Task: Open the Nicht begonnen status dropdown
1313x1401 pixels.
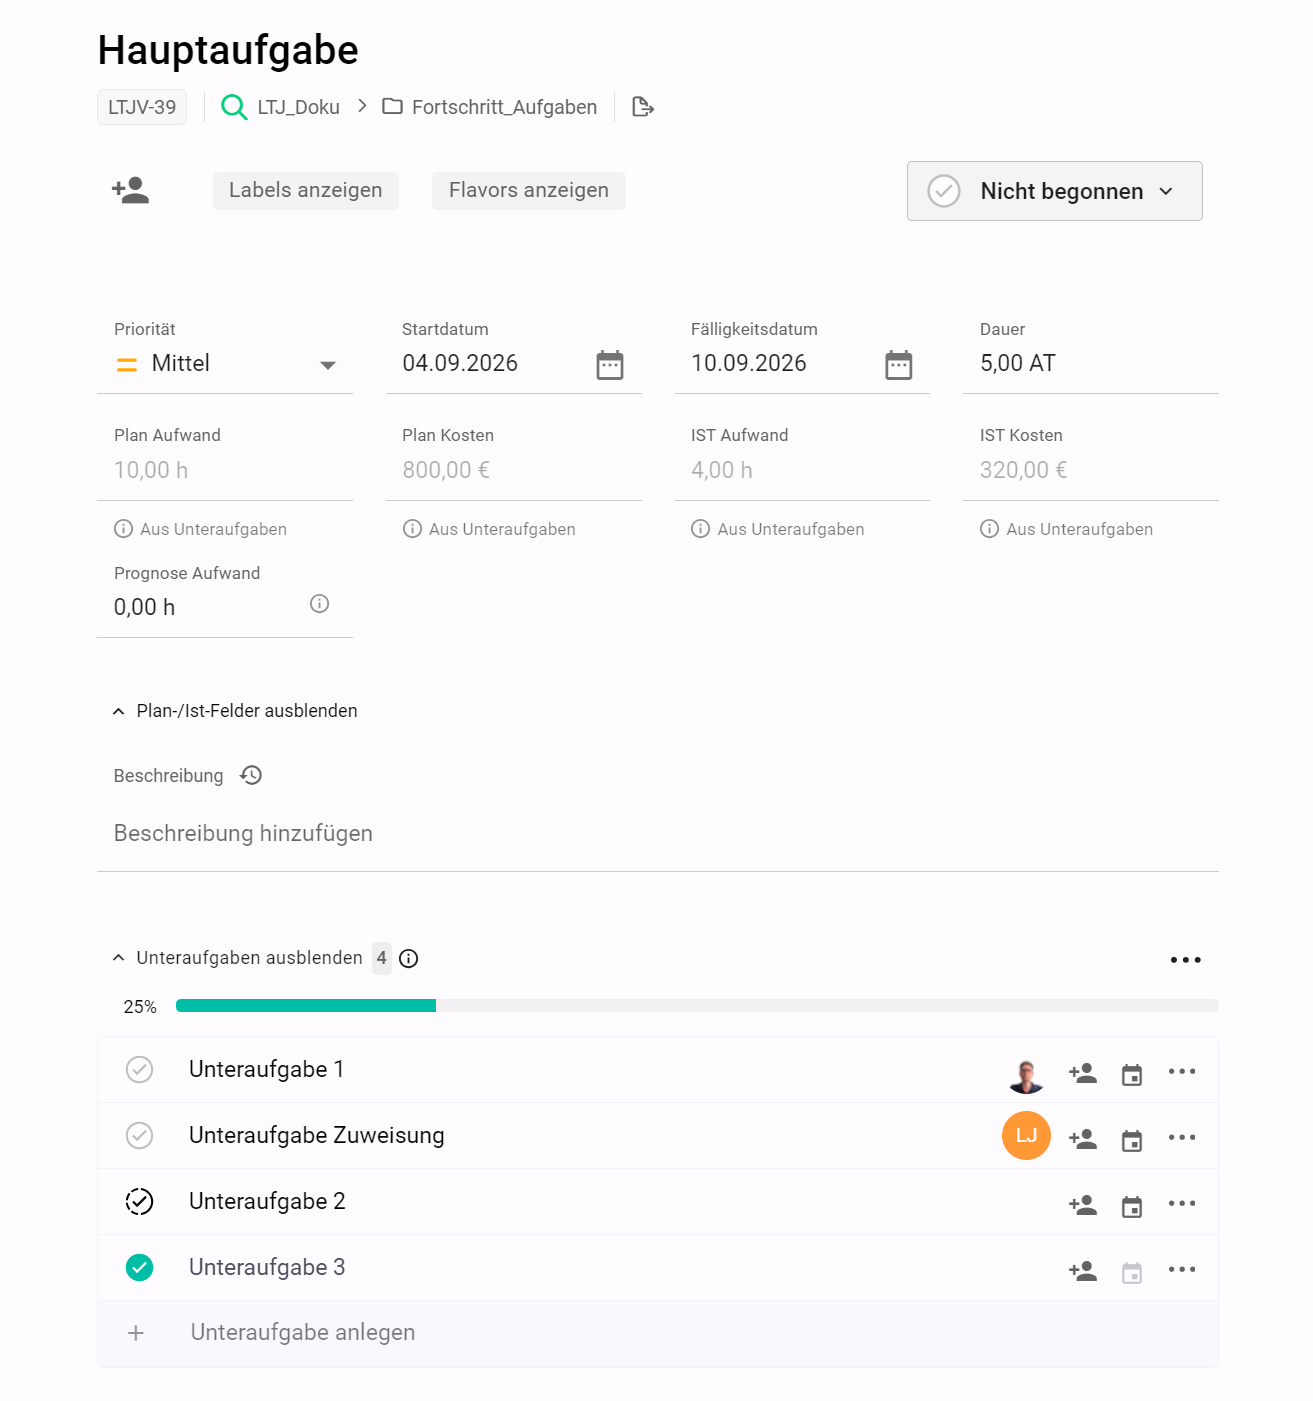Action: click(1055, 191)
